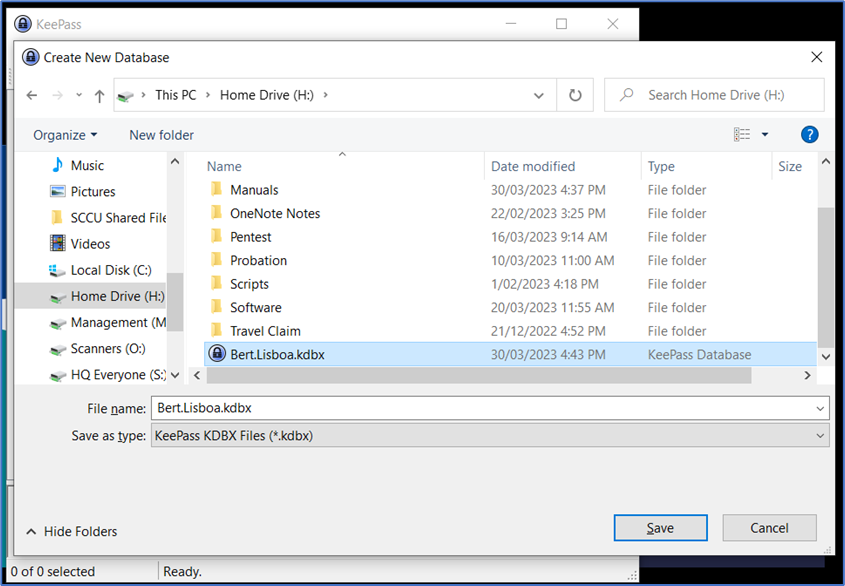The image size is (845, 586).
Task: Open the recent locations dropdown arrow
Action: 79,95
